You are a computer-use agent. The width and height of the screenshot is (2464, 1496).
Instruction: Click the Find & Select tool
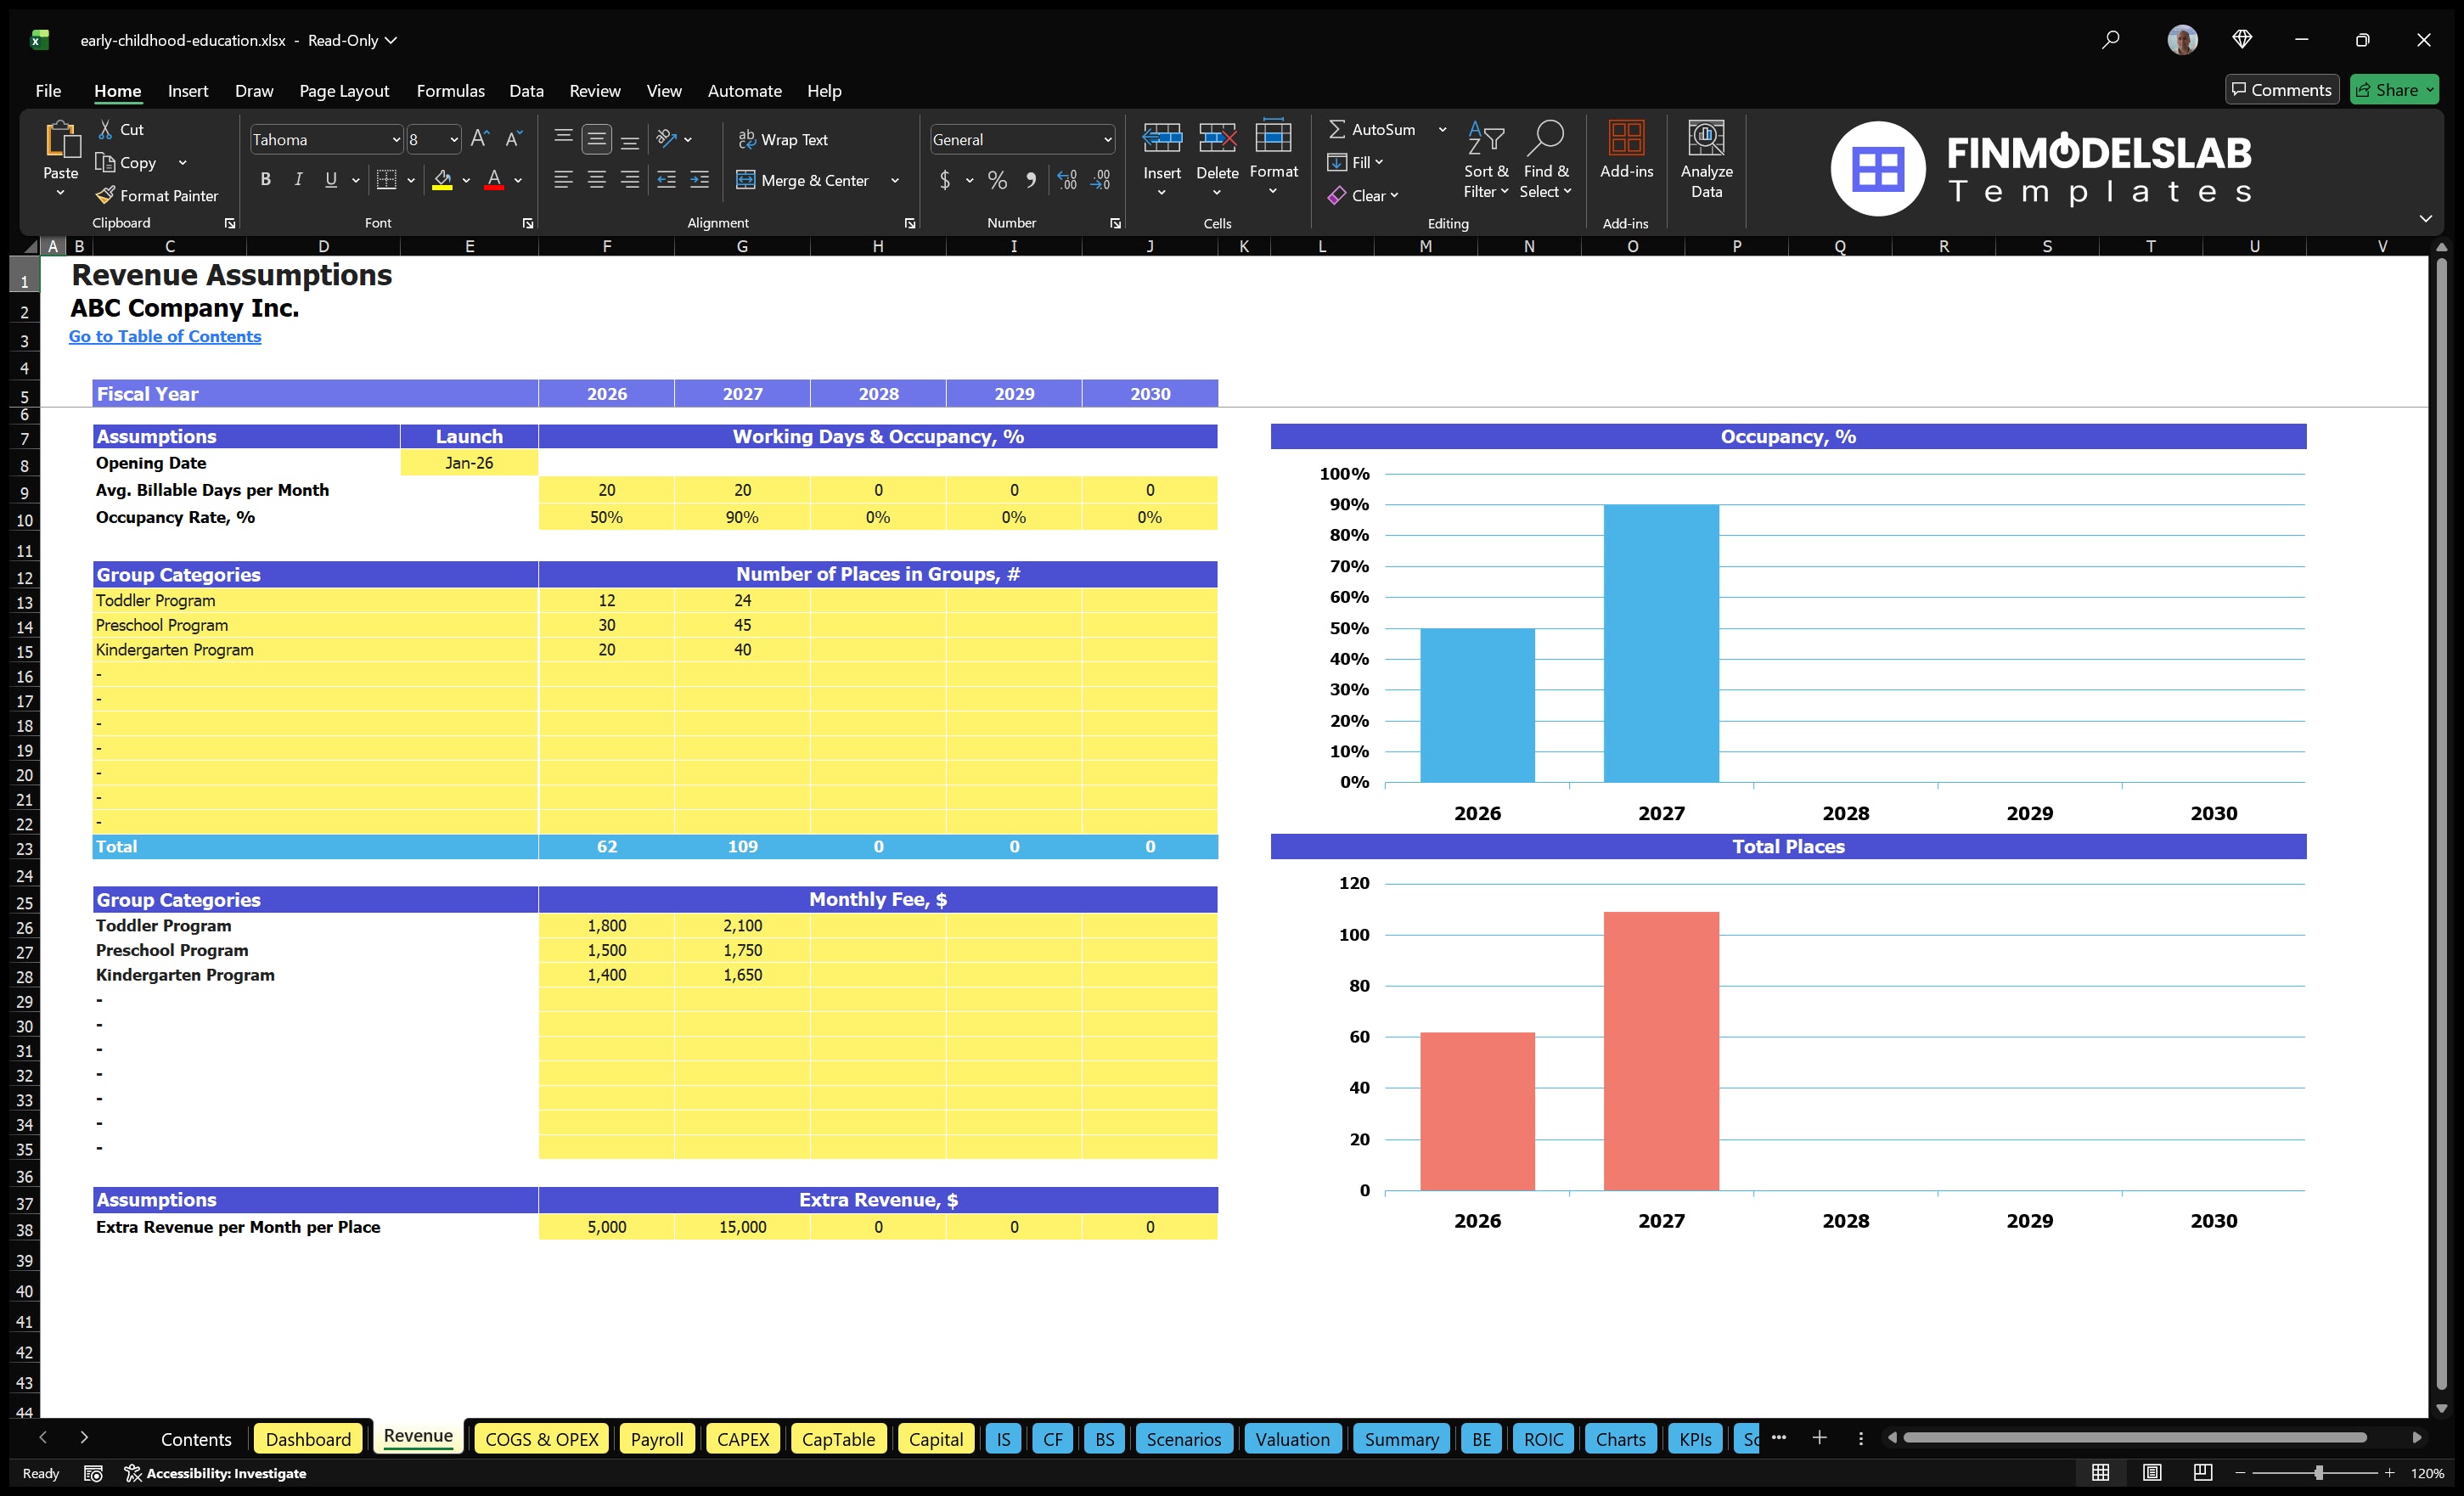1545,160
